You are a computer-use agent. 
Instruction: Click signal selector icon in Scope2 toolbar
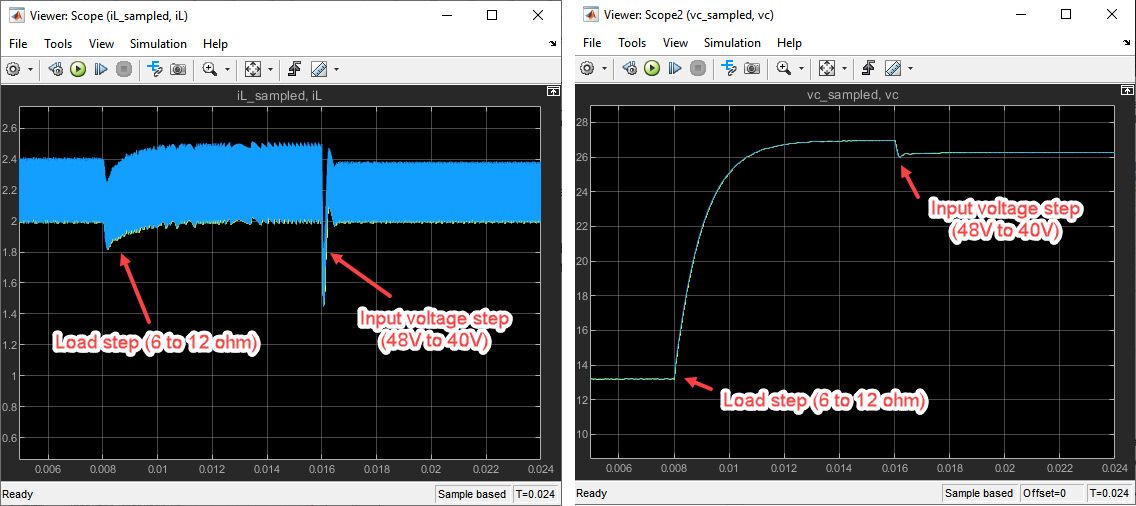tap(729, 68)
